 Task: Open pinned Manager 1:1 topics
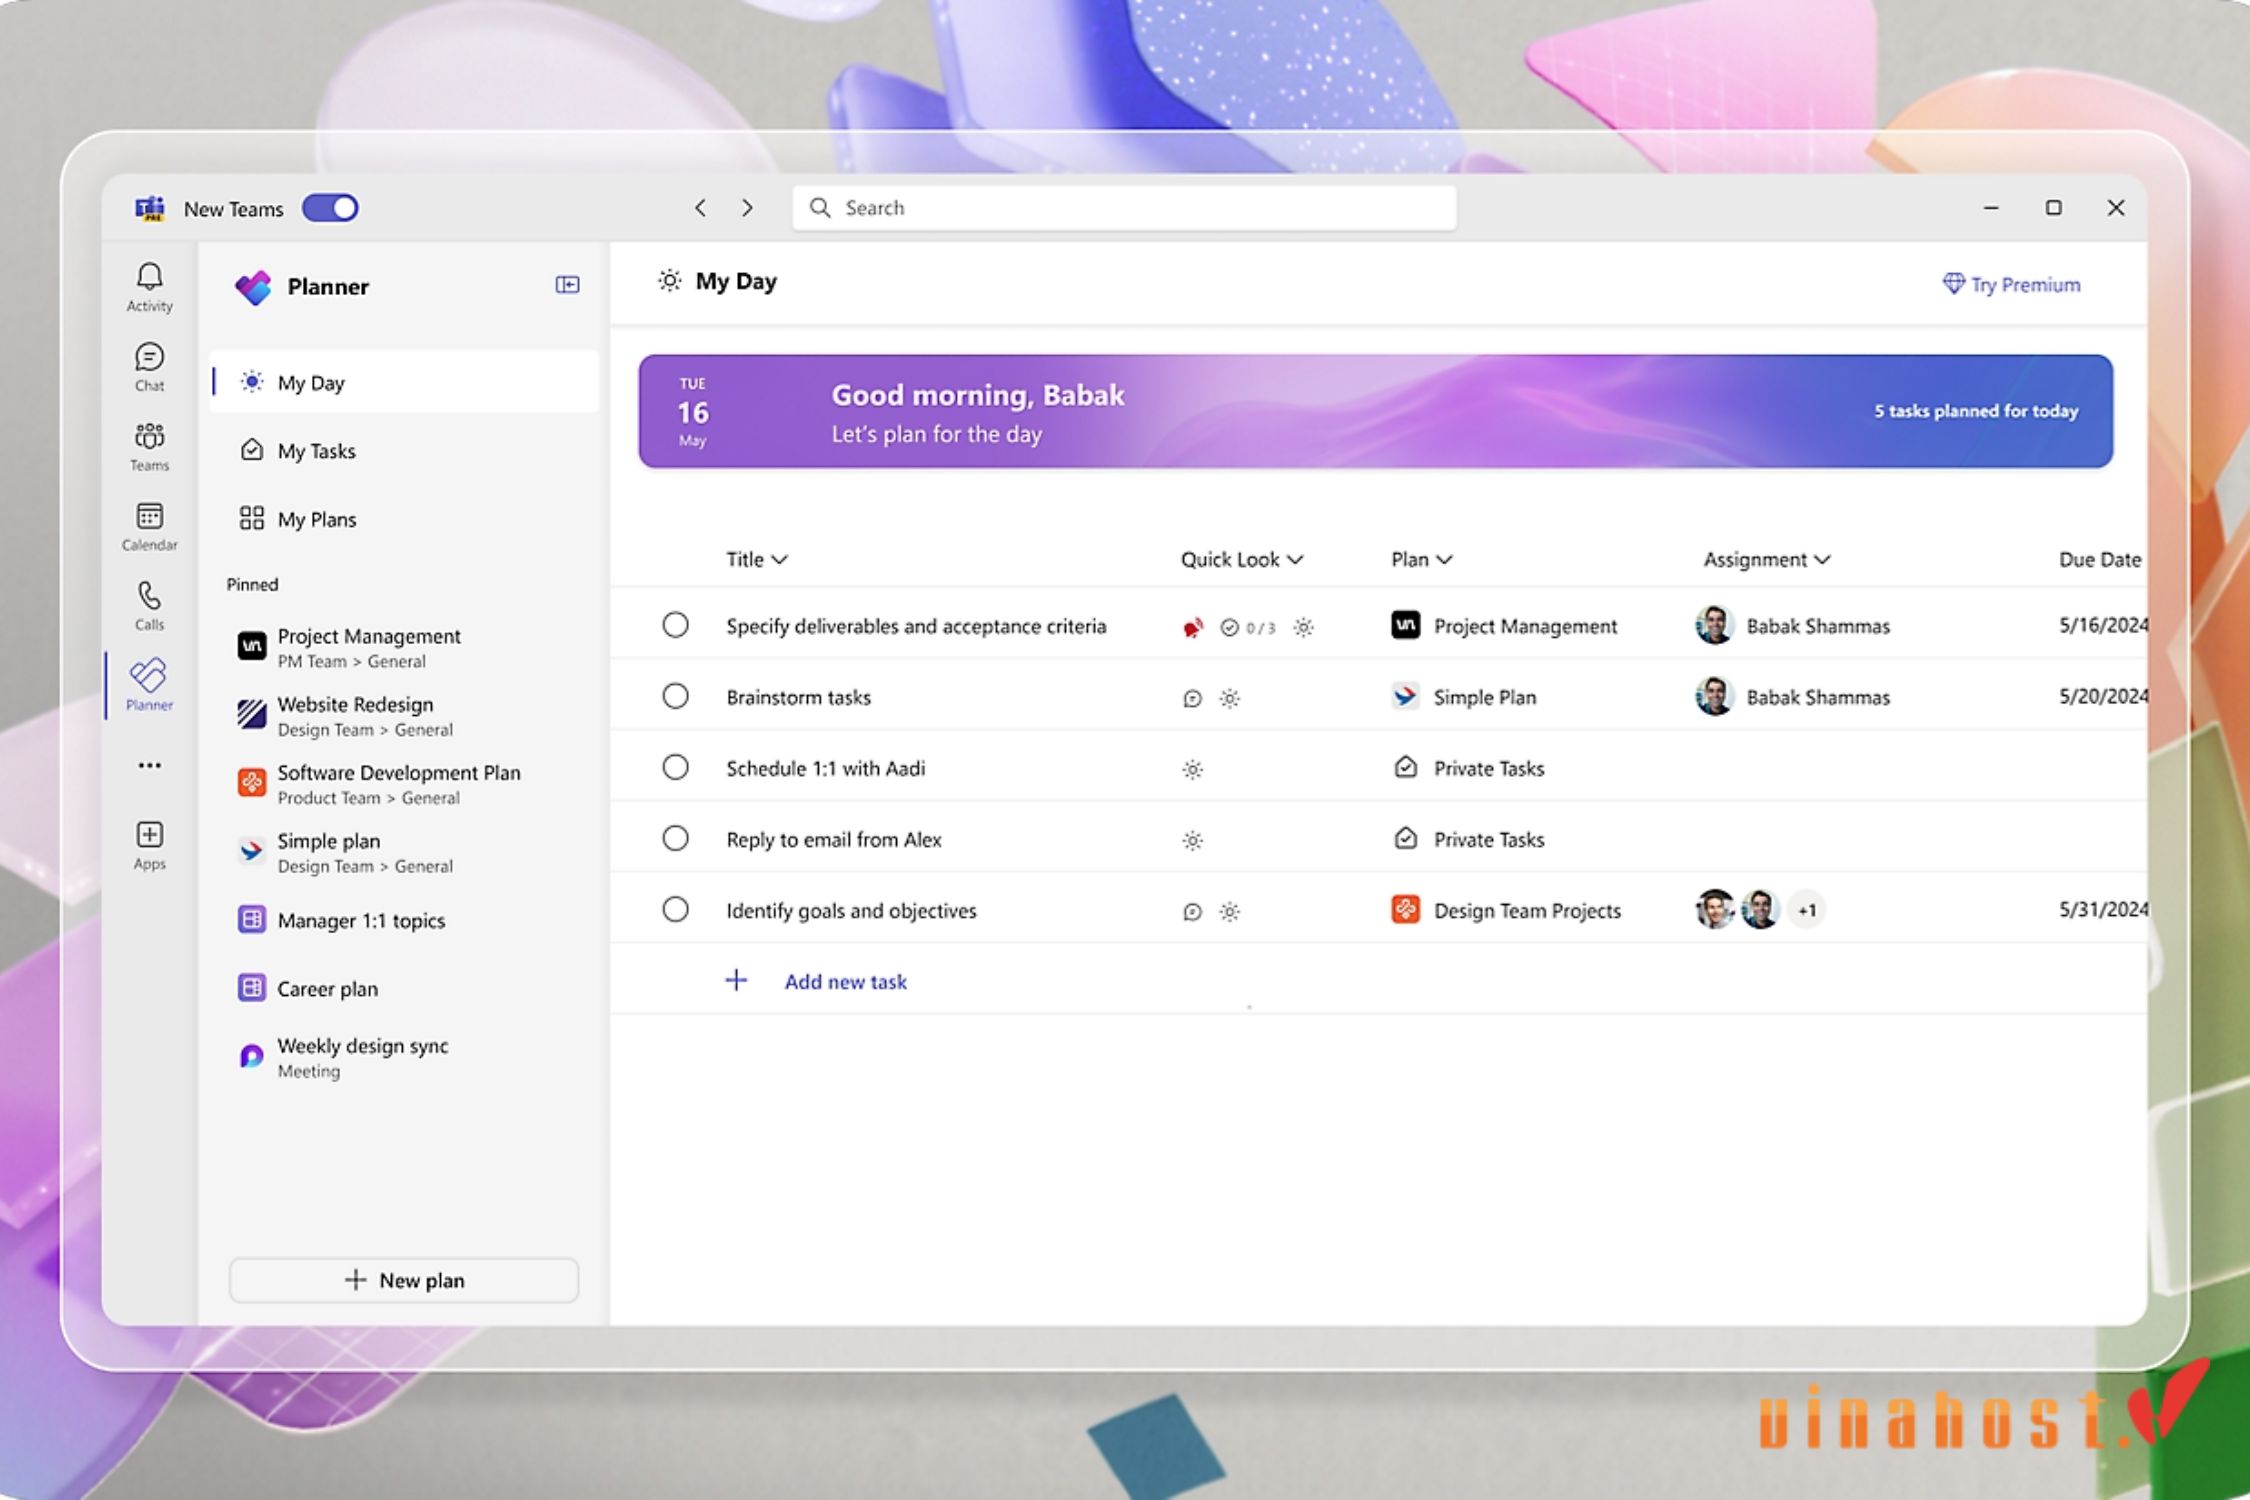[x=405, y=920]
